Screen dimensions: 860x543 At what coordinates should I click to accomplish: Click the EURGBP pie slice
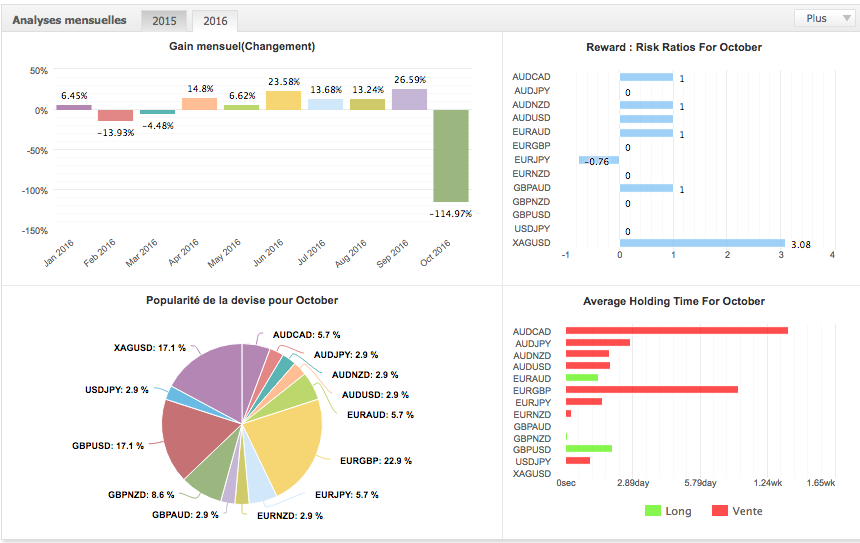(x=288, y=444)
